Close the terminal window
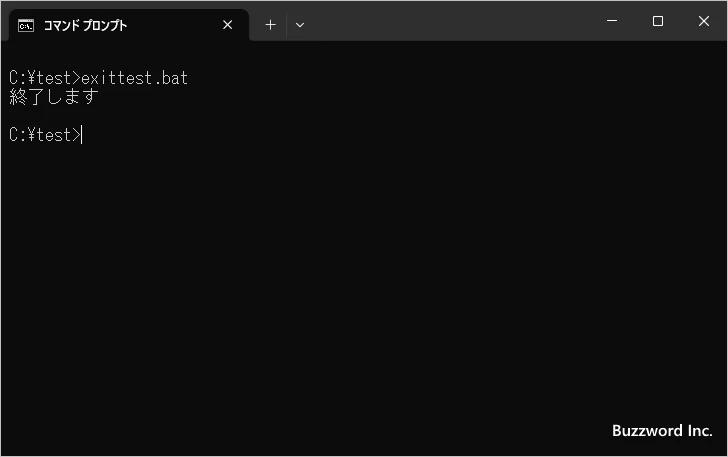 point(704,21)
